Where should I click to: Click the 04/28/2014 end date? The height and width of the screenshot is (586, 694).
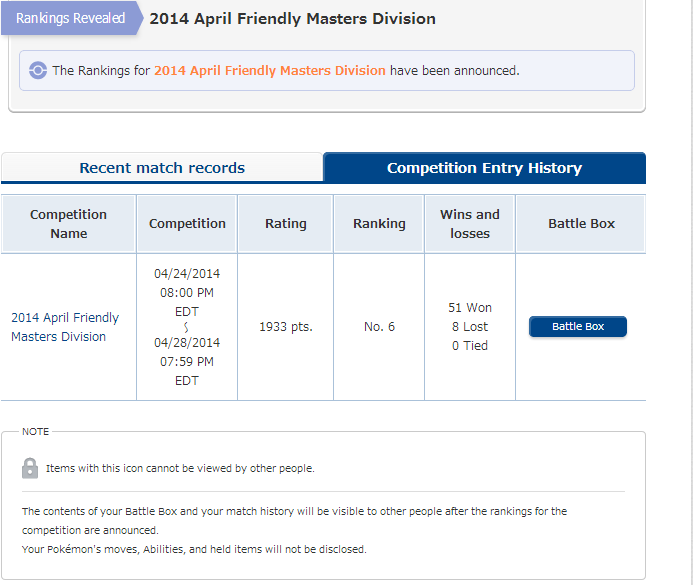pos(187,343)
